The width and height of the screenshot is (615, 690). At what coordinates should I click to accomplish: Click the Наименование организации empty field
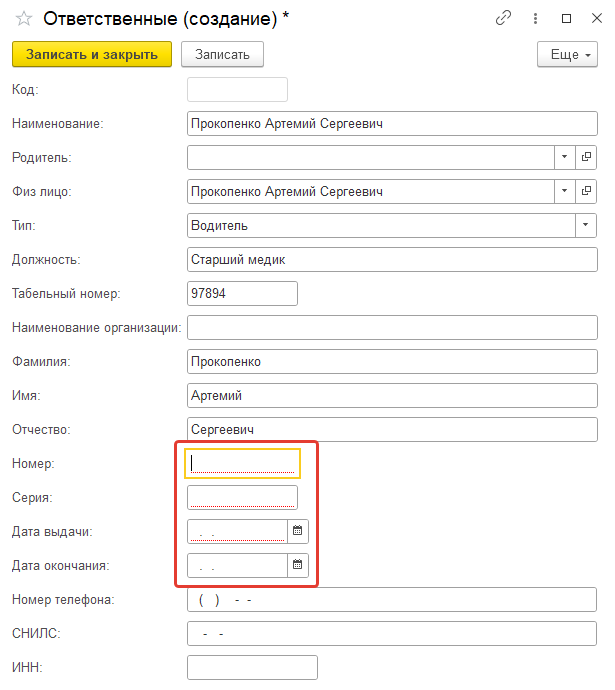pos(392,327)
